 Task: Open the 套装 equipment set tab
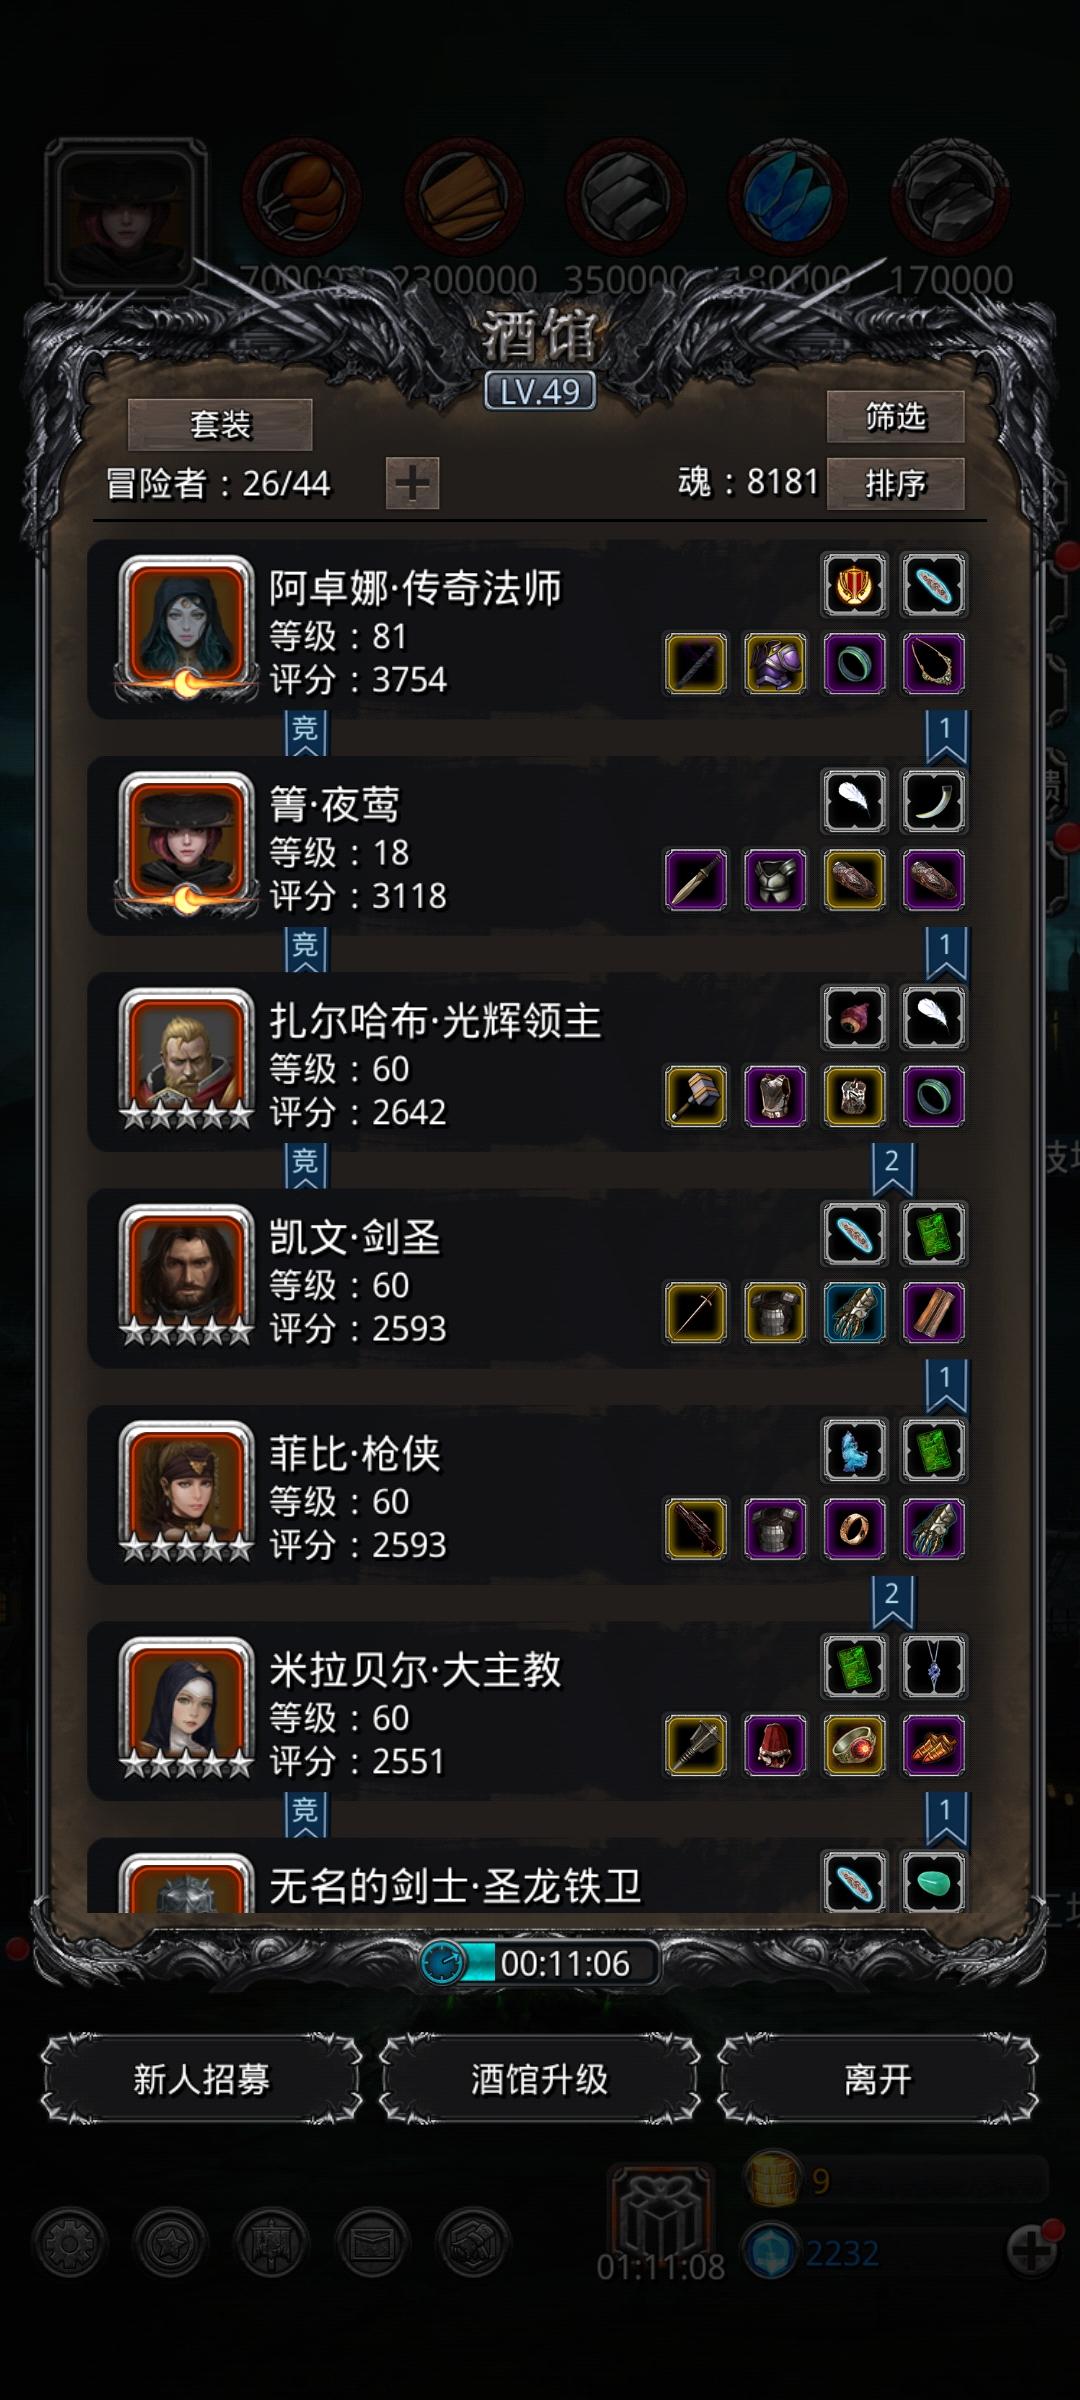point(220,425)
